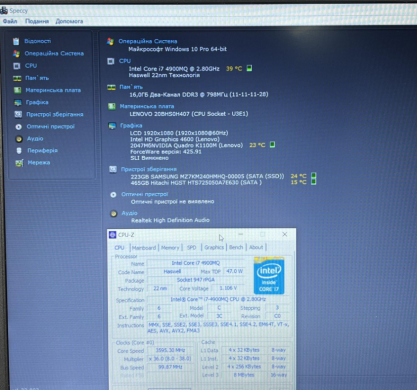Click the CPU sidebar icon
Screen dimensions: 417x390
pyautogui.click(x=17, y=66)
